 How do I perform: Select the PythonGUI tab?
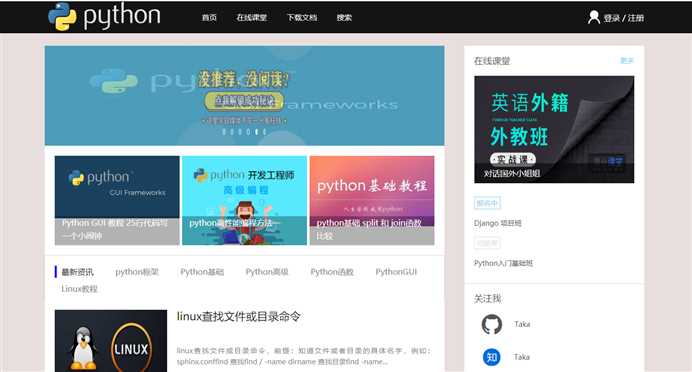coord(396,272)
